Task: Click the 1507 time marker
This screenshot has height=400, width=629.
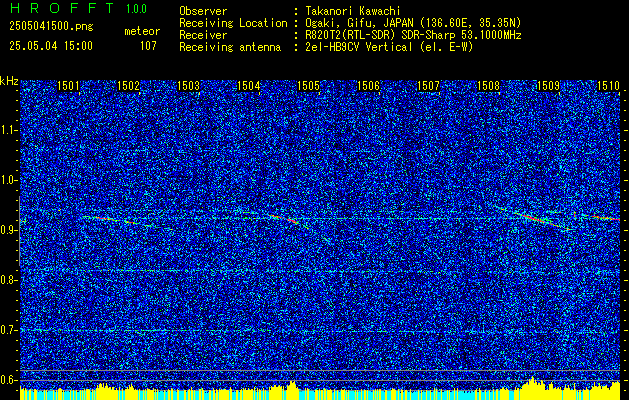Action: [x=428, y=86]
